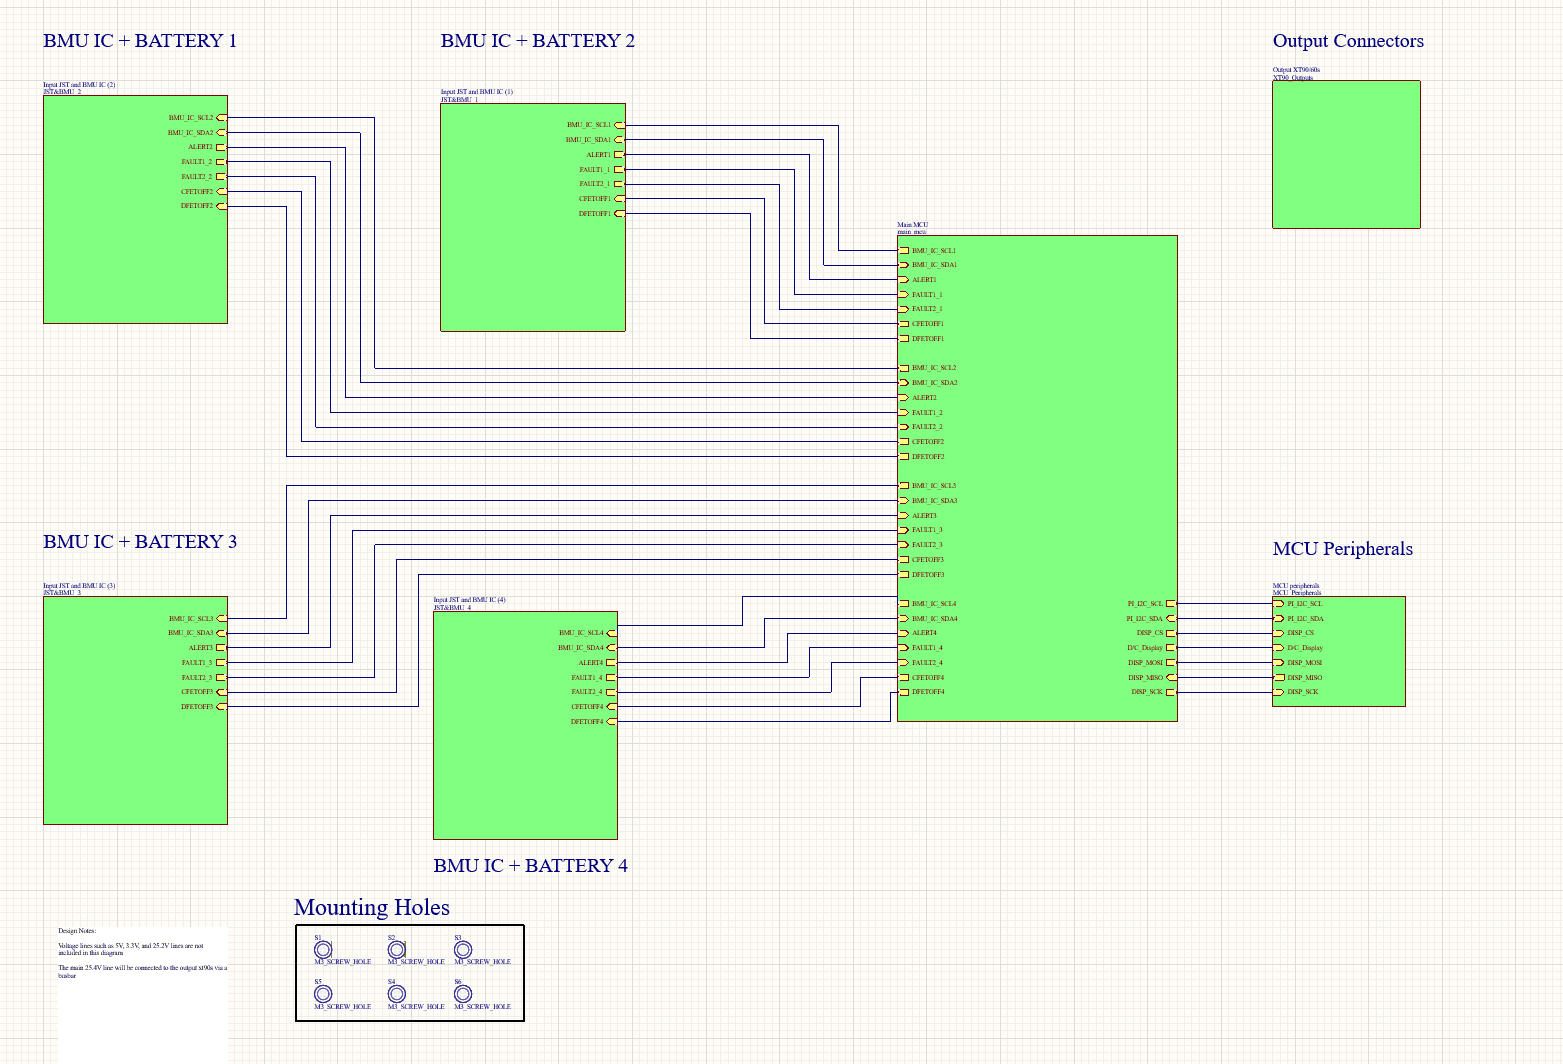Viewport: 1563px width, 1064px height.
Task: Click the DISP_MISO pin symbol
Action: pyautogui.click(x=1281, y=677)
